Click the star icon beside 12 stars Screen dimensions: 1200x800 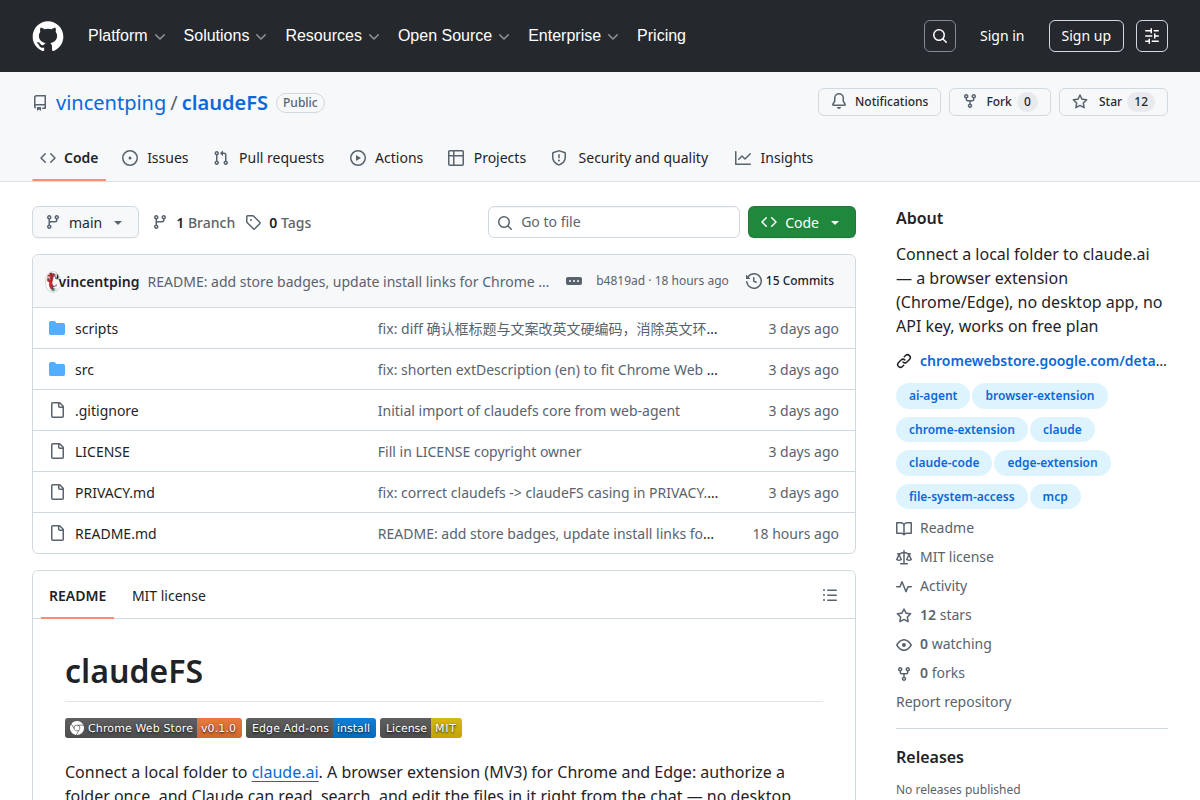click(x=904, y=615)
